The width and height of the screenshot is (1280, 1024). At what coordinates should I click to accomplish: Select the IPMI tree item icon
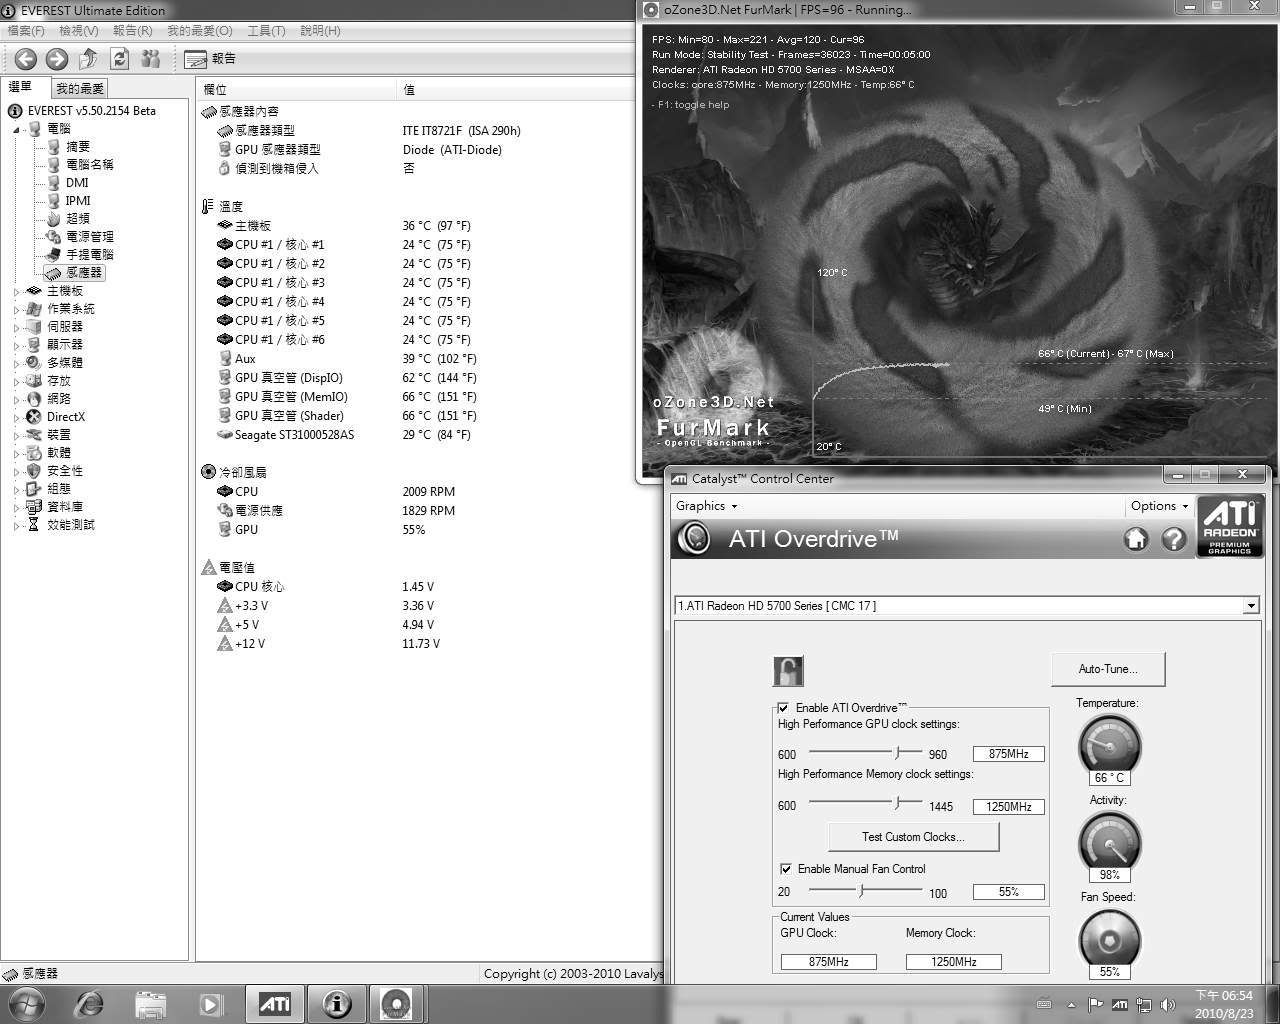(x=54, y=201)
